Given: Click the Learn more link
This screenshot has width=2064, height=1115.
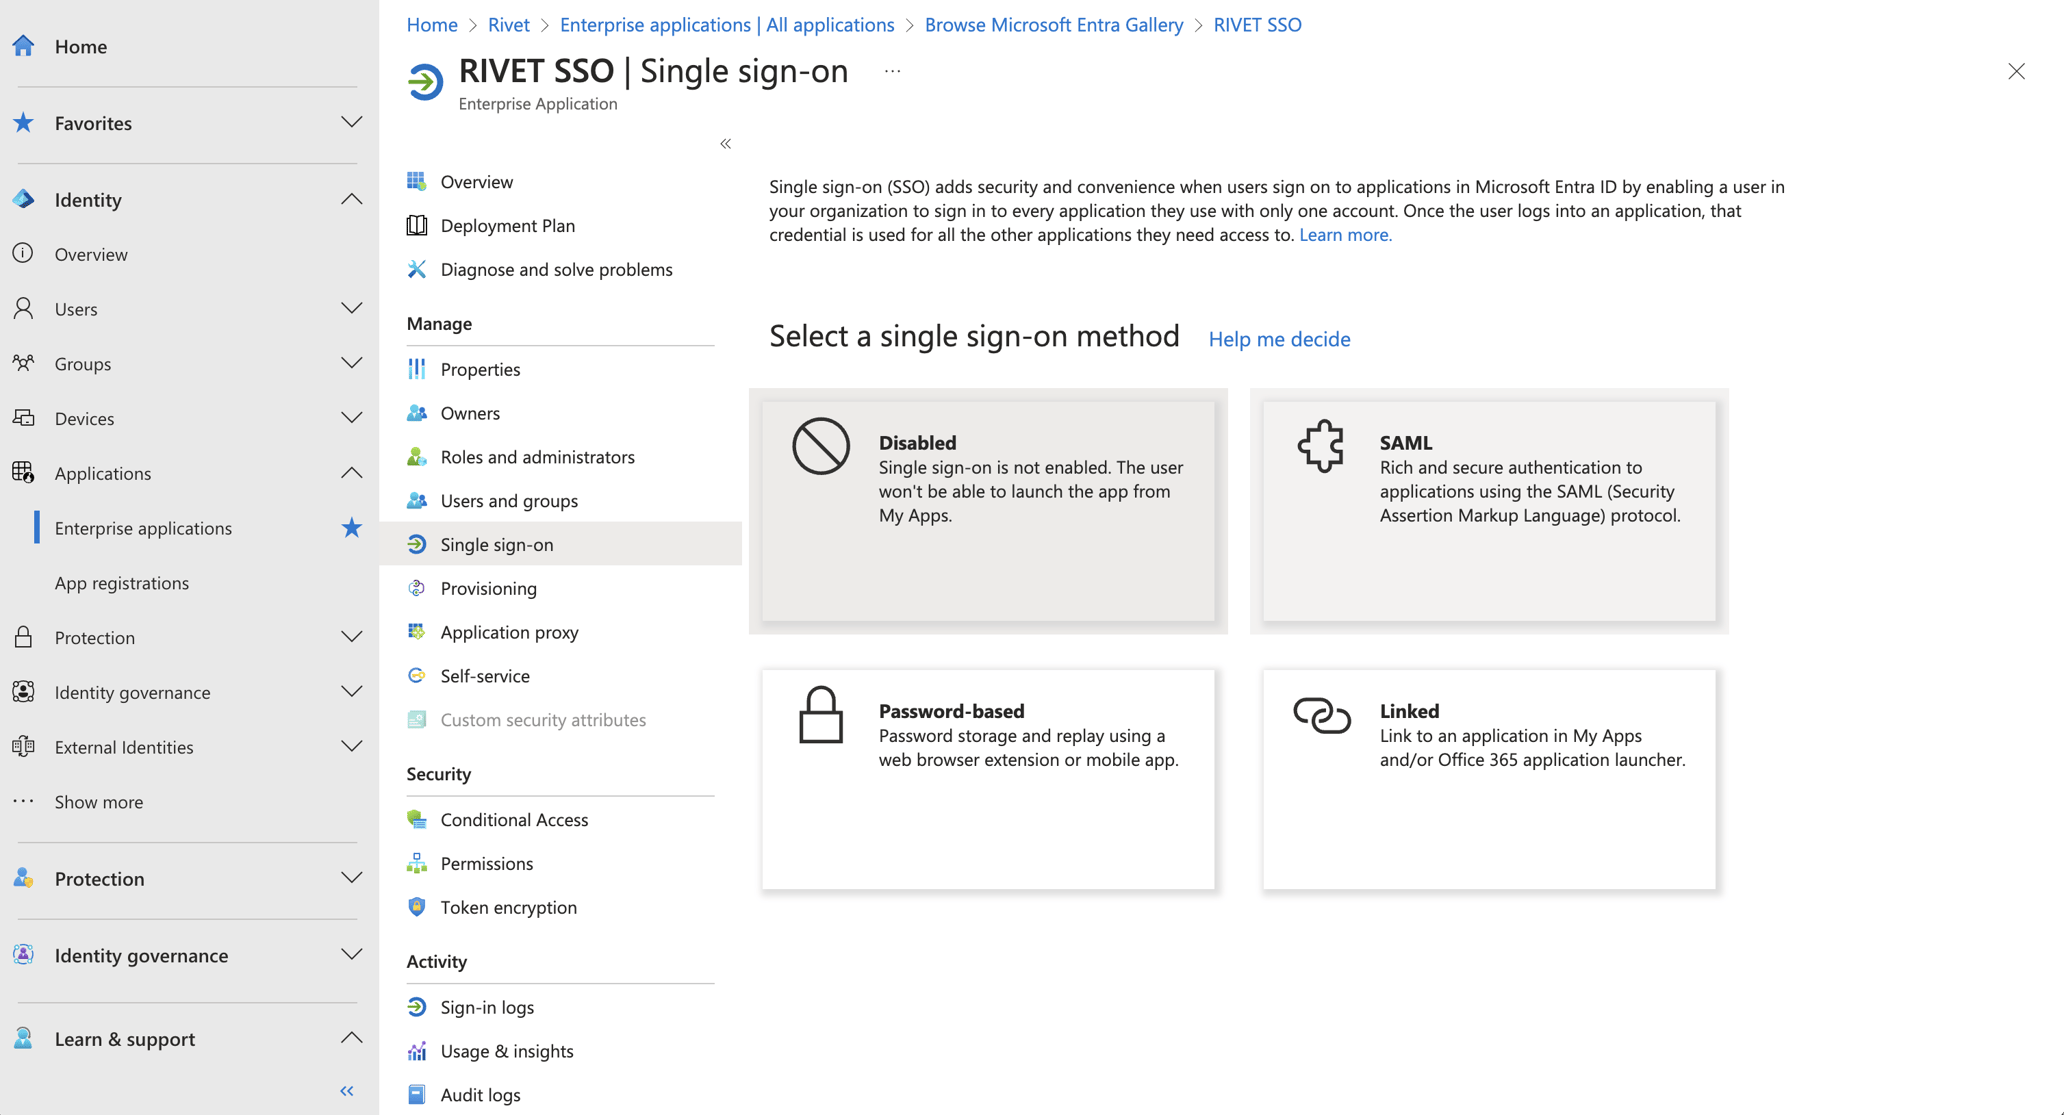Looking at the screenshot, I should 1345,235.
